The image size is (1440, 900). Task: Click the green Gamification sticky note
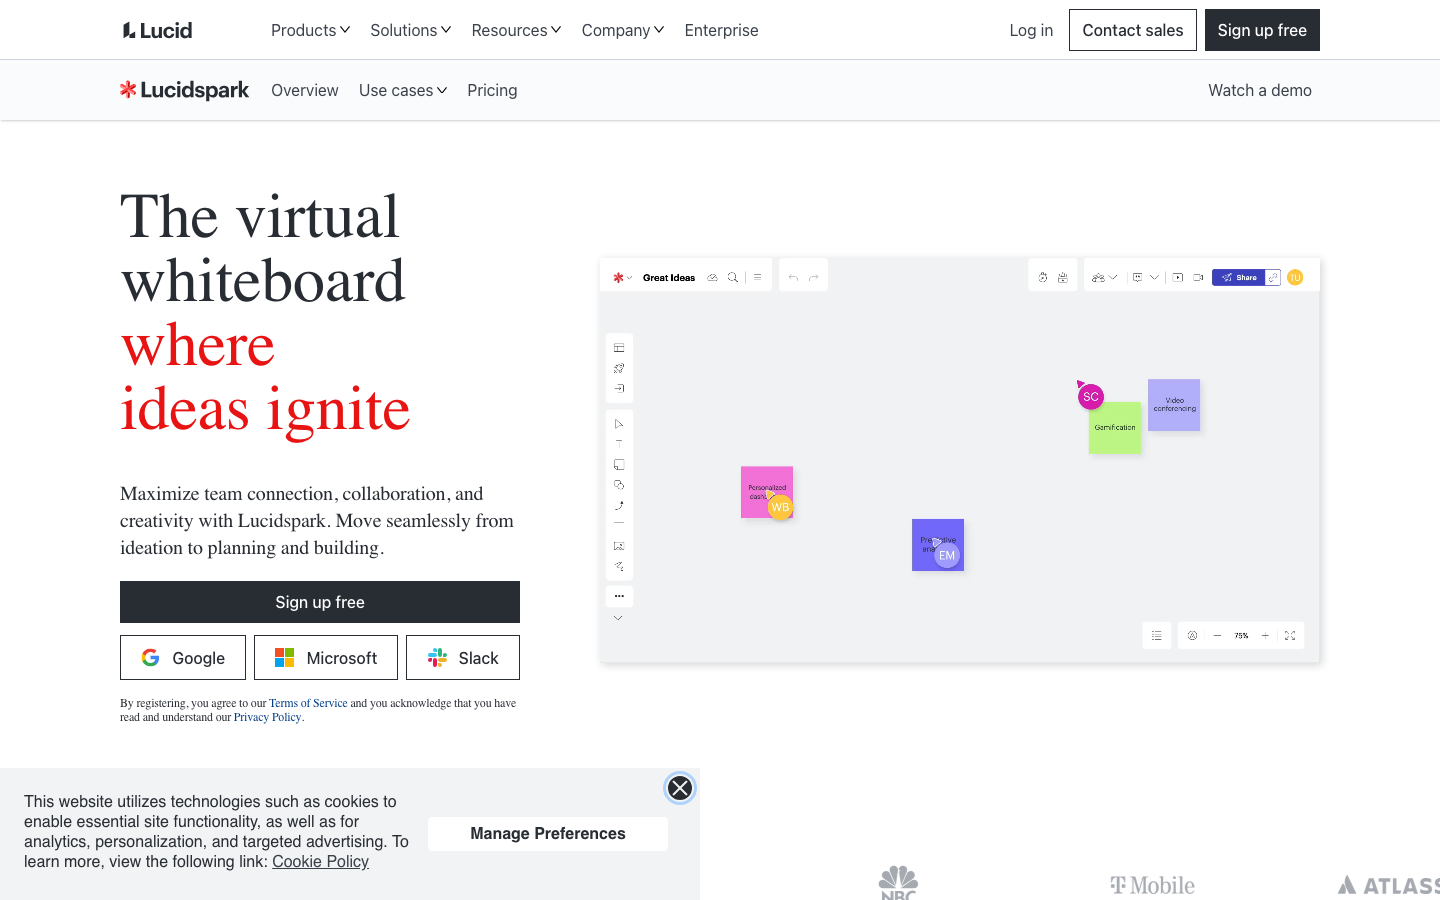(x=1115, y=428)
